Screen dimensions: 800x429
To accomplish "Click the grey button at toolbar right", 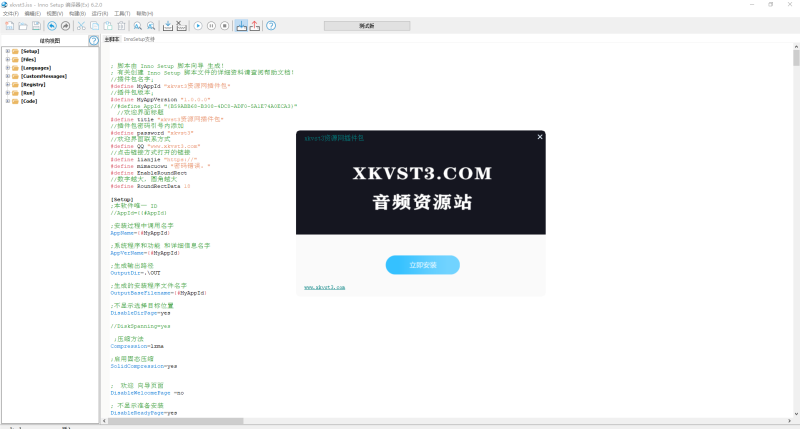I will click(x=367, y=26).
